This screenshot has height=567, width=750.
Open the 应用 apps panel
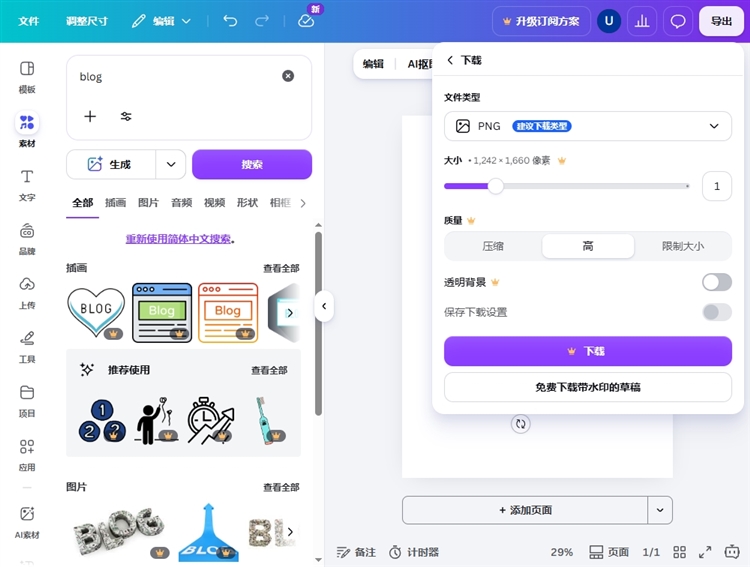[27, 455]
